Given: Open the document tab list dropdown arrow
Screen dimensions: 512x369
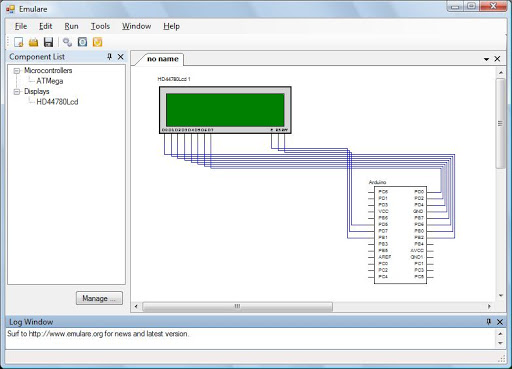Looking at the screenshot, I should (486, 59).
